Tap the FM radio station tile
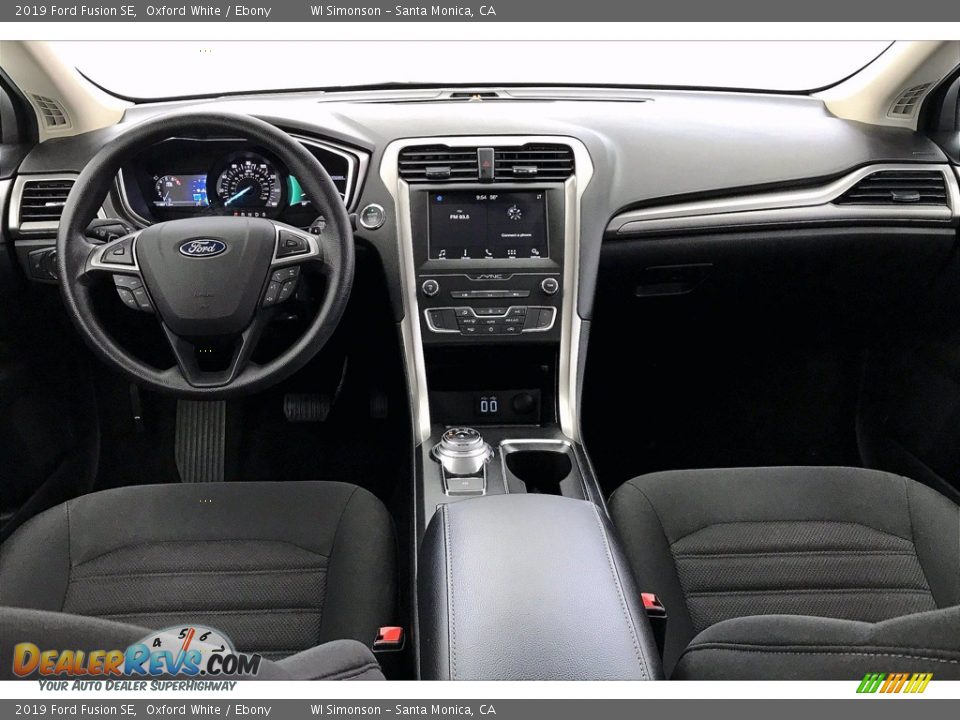The width and height of the screenshot is (960, 720). [459, 214]
